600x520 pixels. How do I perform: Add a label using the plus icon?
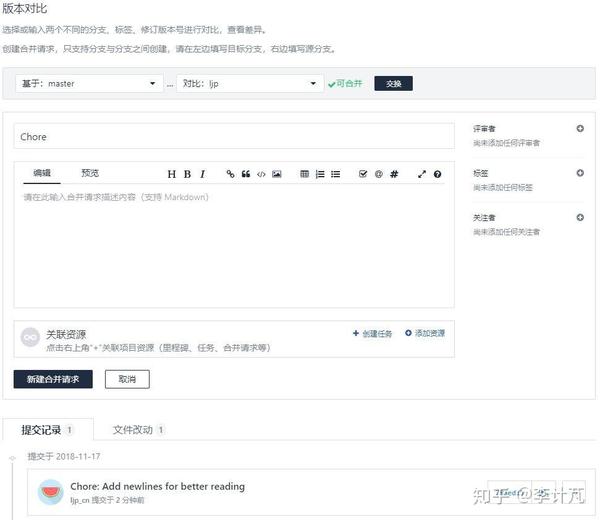coord(580,173)
